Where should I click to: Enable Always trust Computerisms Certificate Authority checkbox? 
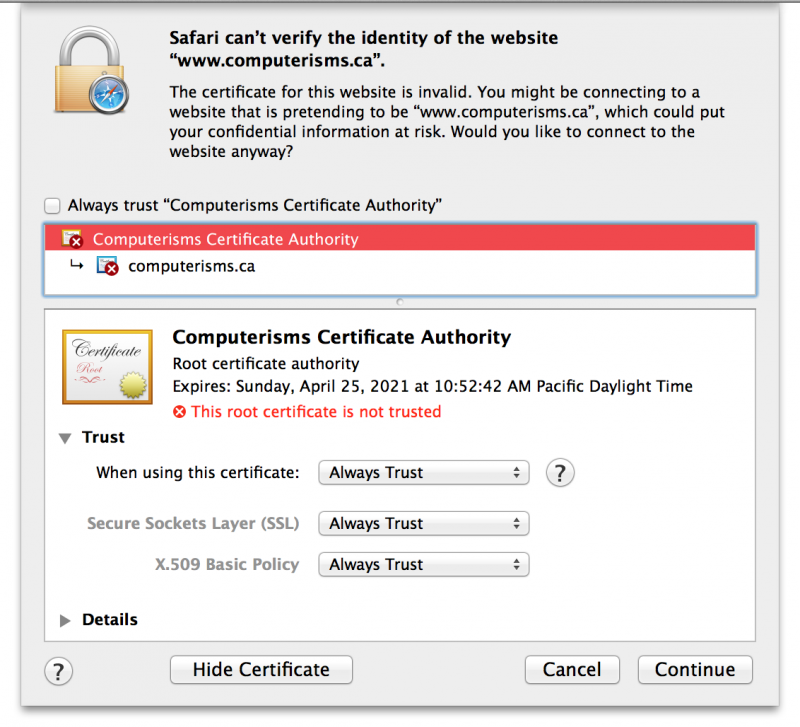(x=52, y=206)
